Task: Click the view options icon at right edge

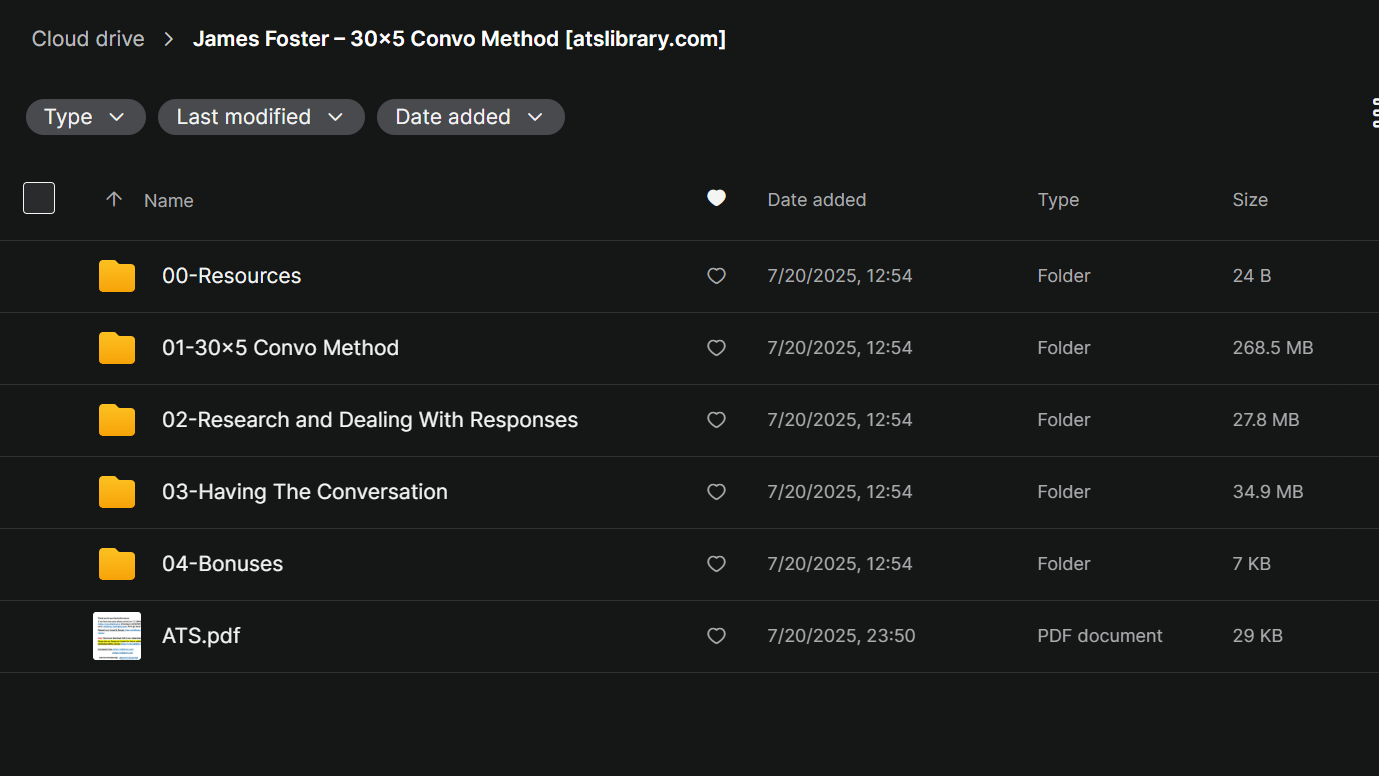Action: (x=1374, y=115)
